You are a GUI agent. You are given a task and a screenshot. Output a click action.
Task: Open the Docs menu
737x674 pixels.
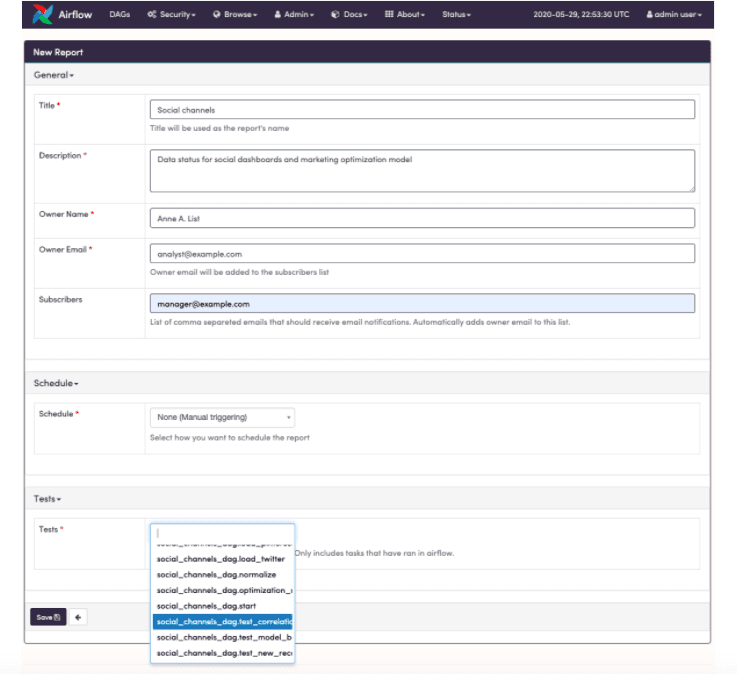349,15
